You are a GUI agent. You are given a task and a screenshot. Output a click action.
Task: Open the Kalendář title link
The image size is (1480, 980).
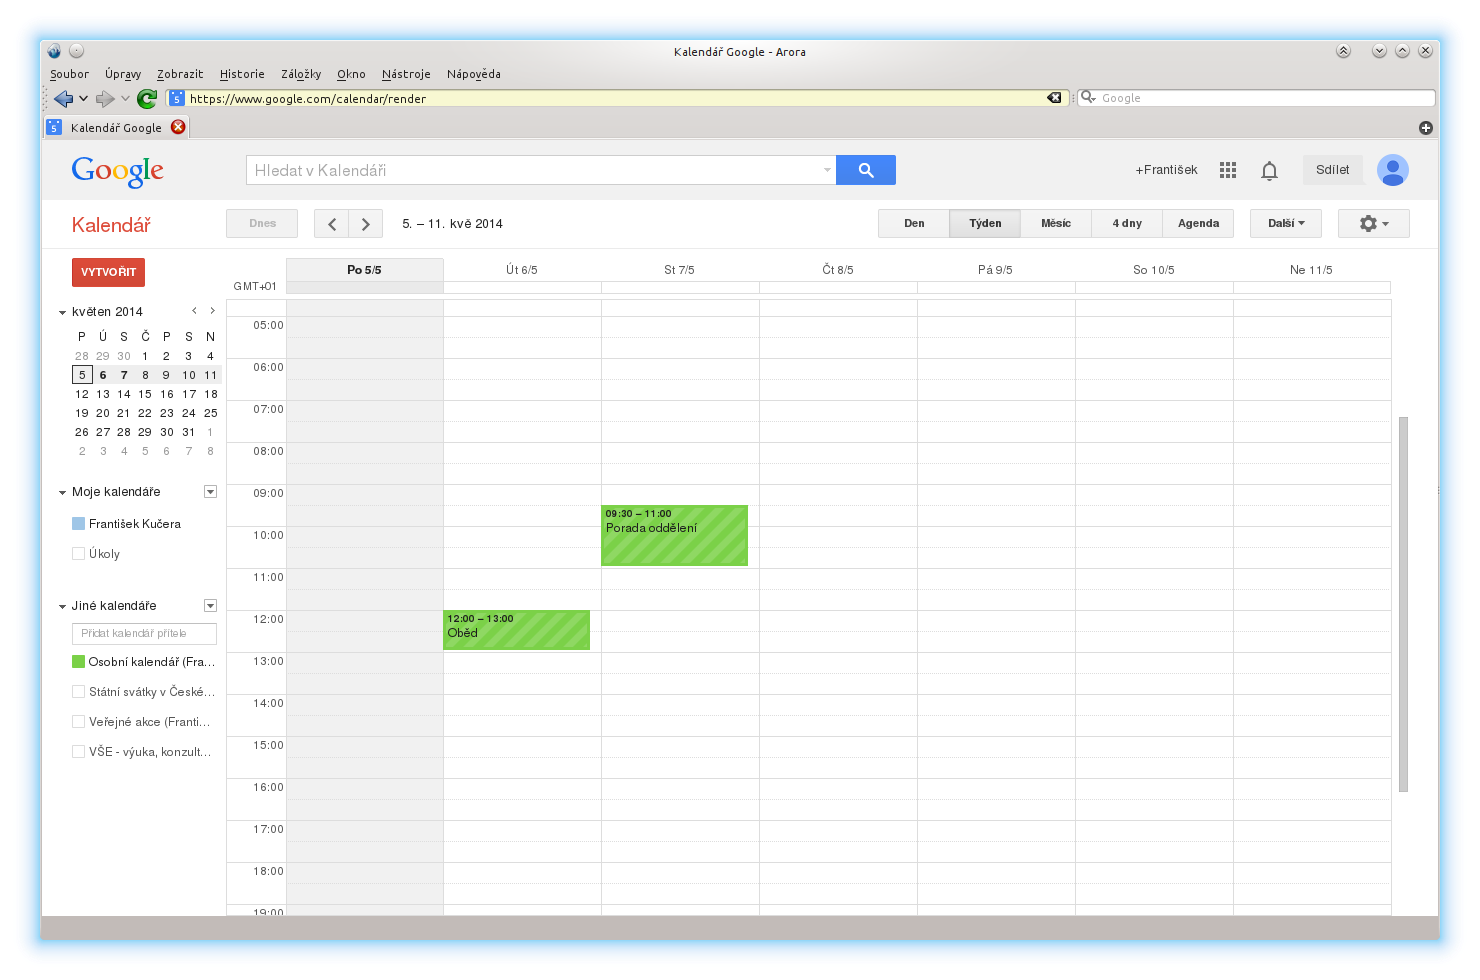(x=111, y=225)
